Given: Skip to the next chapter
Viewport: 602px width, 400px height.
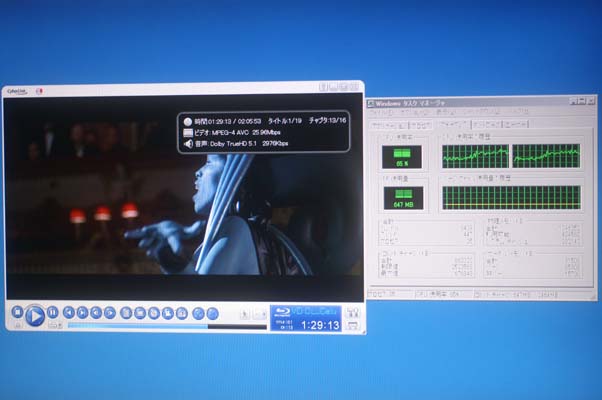Looking at the screenshot, I should point(83,313).
